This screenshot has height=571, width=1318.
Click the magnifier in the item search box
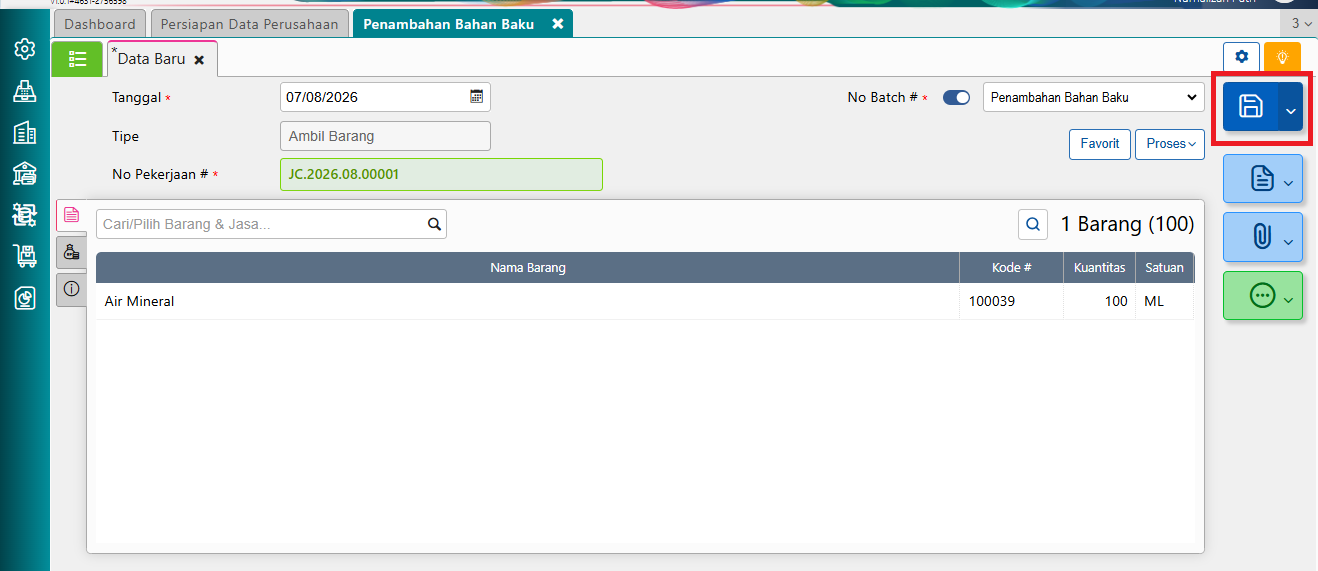click(x=434, y=224)
